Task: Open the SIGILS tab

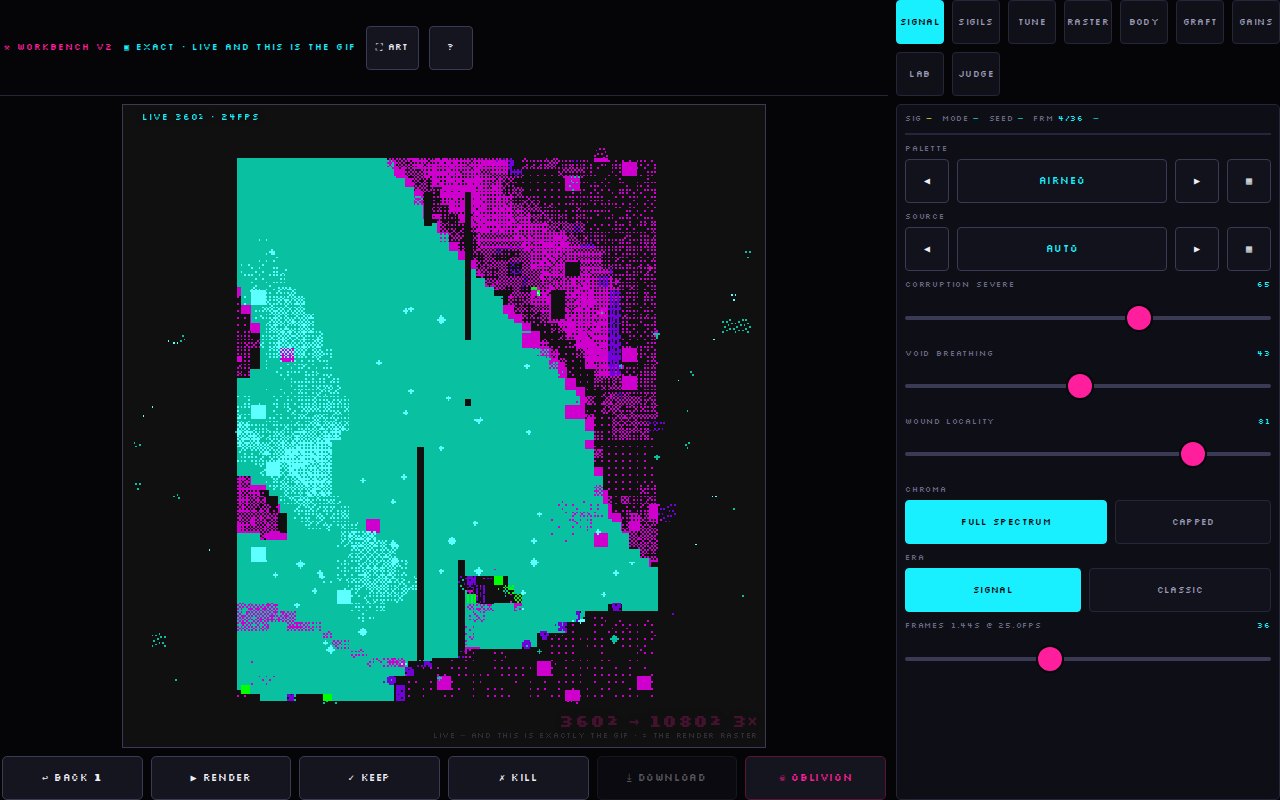Action: point(976,22)
